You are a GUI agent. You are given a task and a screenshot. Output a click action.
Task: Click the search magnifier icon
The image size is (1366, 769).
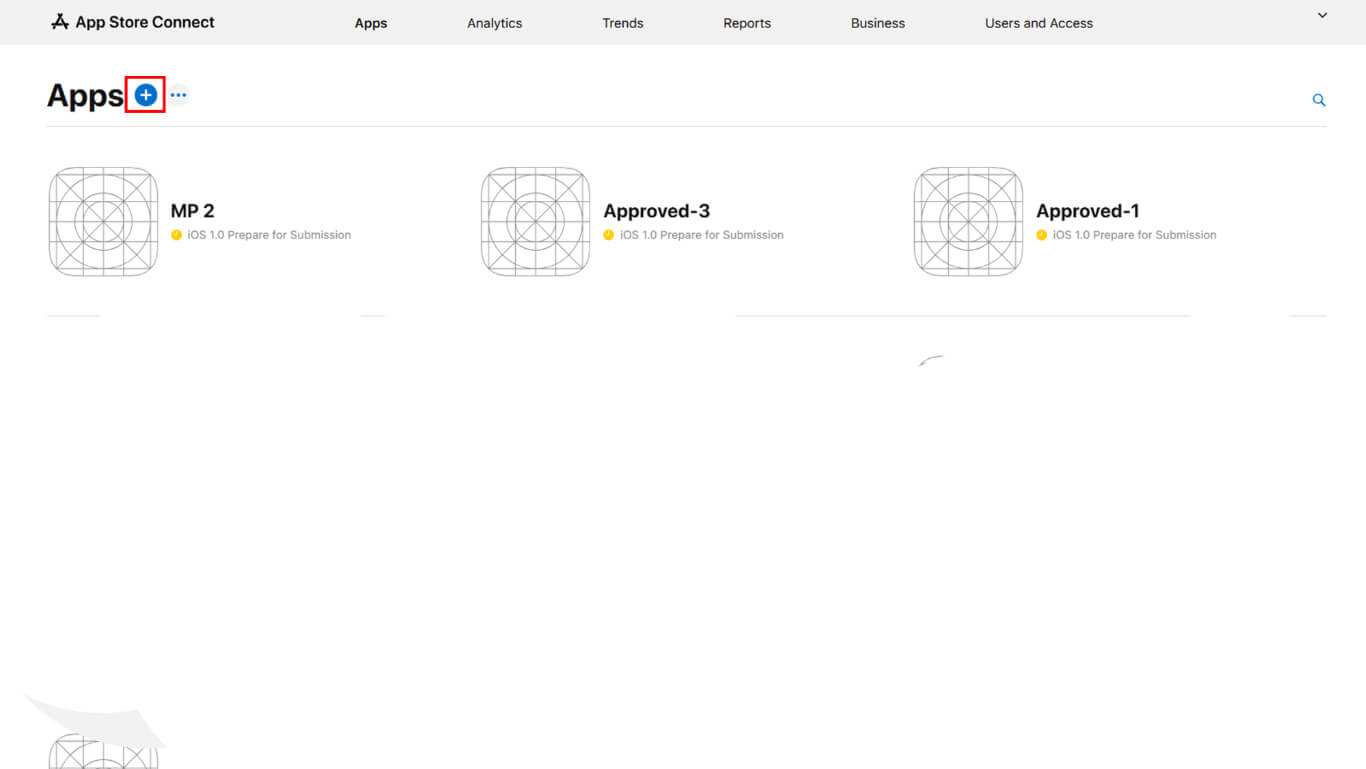[1319, 100]
